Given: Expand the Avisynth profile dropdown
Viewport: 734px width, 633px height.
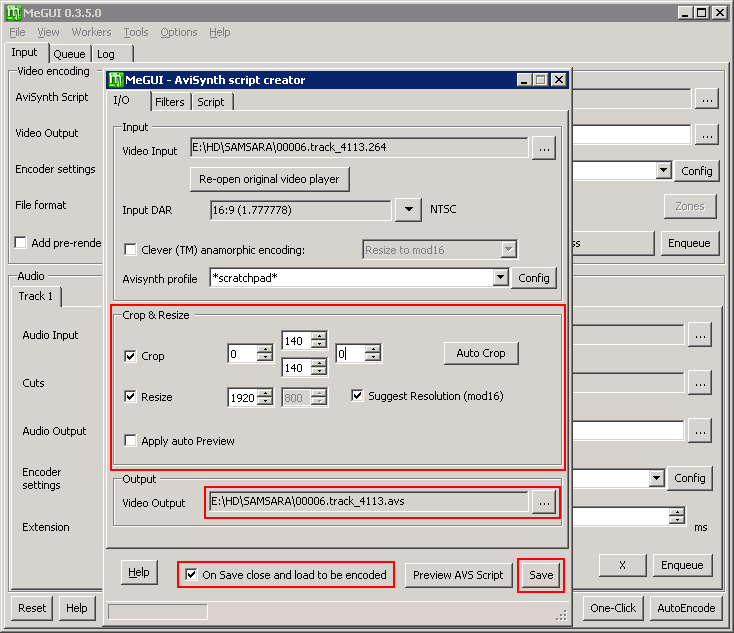Looking at the screenshot, I should tap(501, 278).
